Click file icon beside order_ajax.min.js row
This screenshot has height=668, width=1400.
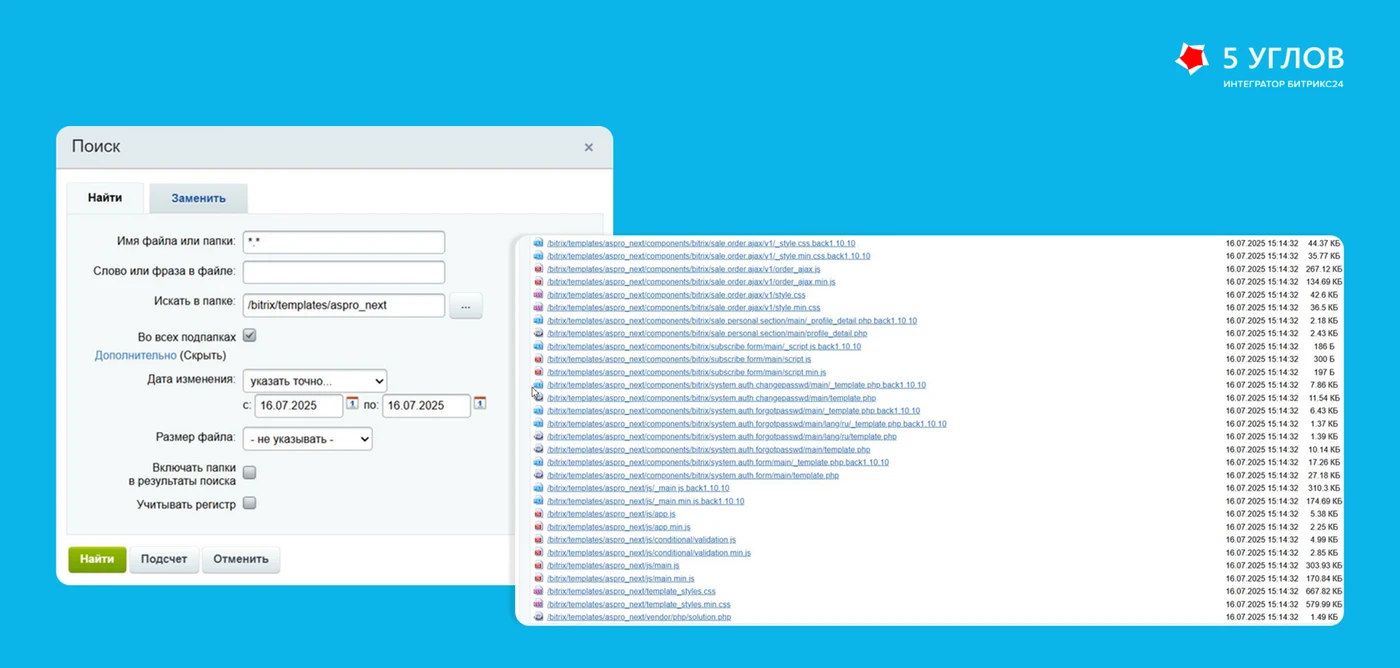538,282
